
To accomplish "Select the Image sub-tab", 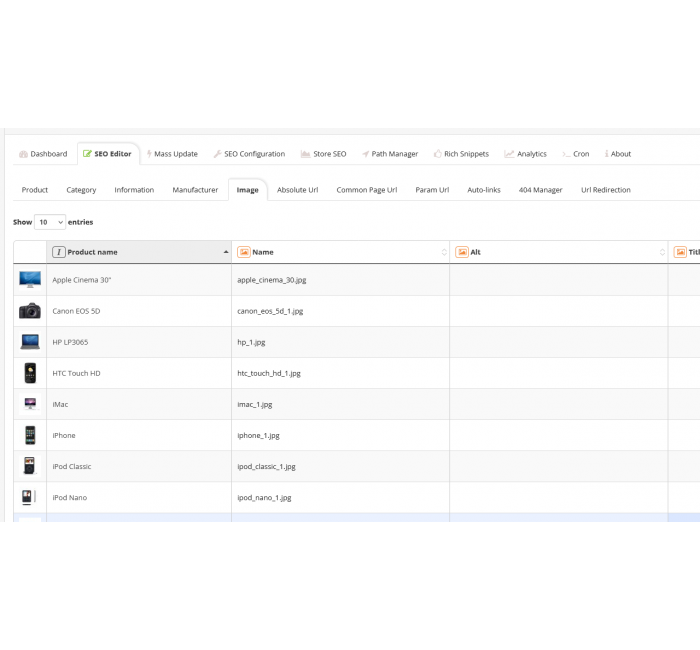I will pyautogui.click(x=248, y=190).
